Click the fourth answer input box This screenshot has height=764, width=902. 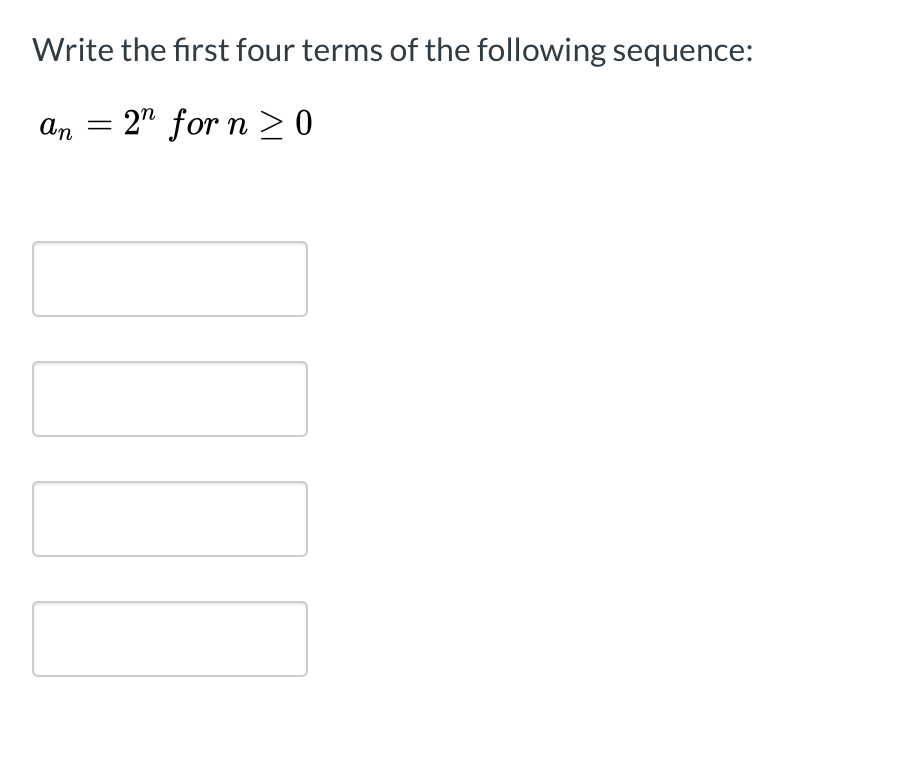pyautogui.click(x=169, y=638)
